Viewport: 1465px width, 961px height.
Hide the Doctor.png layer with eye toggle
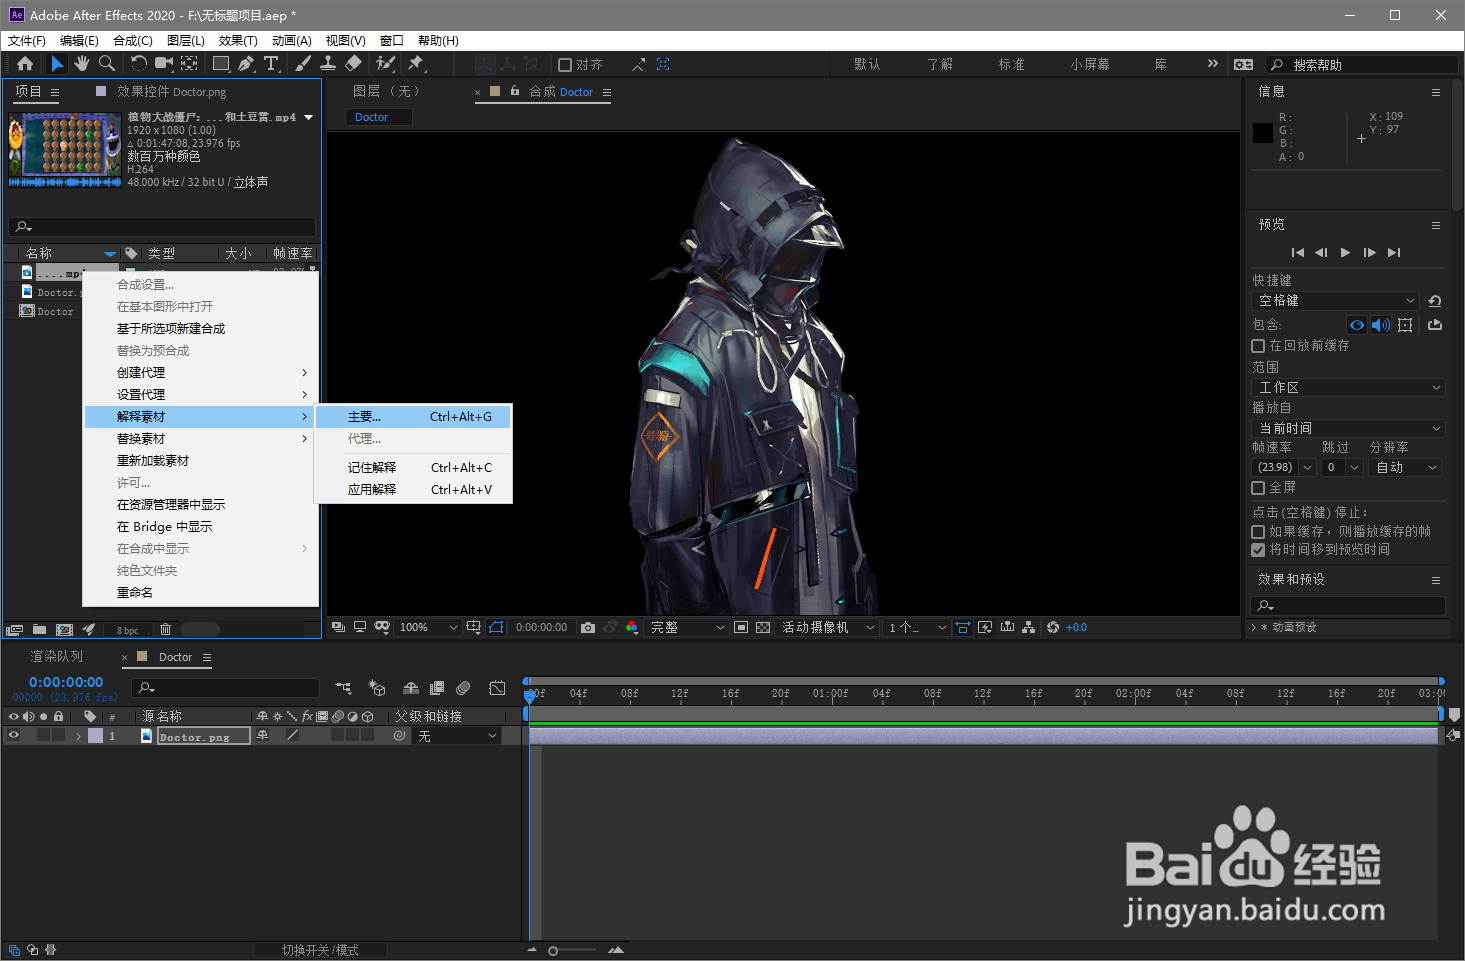click(x=14, y=736)
